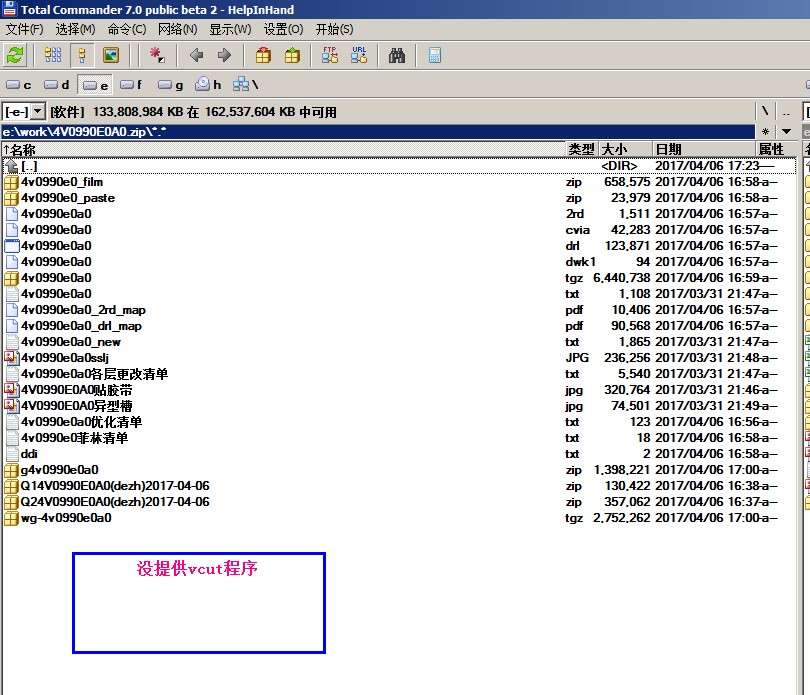The height and width of the screenshot is (695, 810).
Task: Click the unpack files gift icon
Action: [x=292, y=55]
